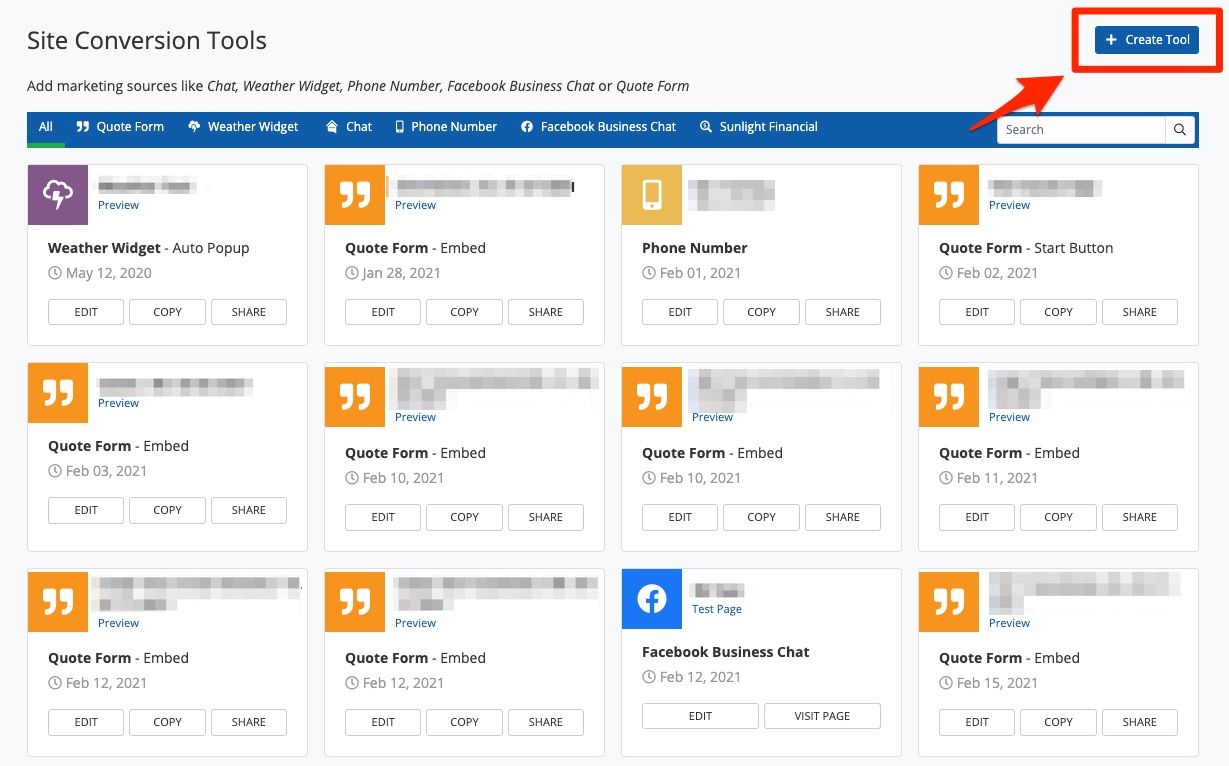Viewport: 1229px width, 766px height.
Task: Click the orange quote icon dated Feb 03, 2021
Action: pos(58,393)
